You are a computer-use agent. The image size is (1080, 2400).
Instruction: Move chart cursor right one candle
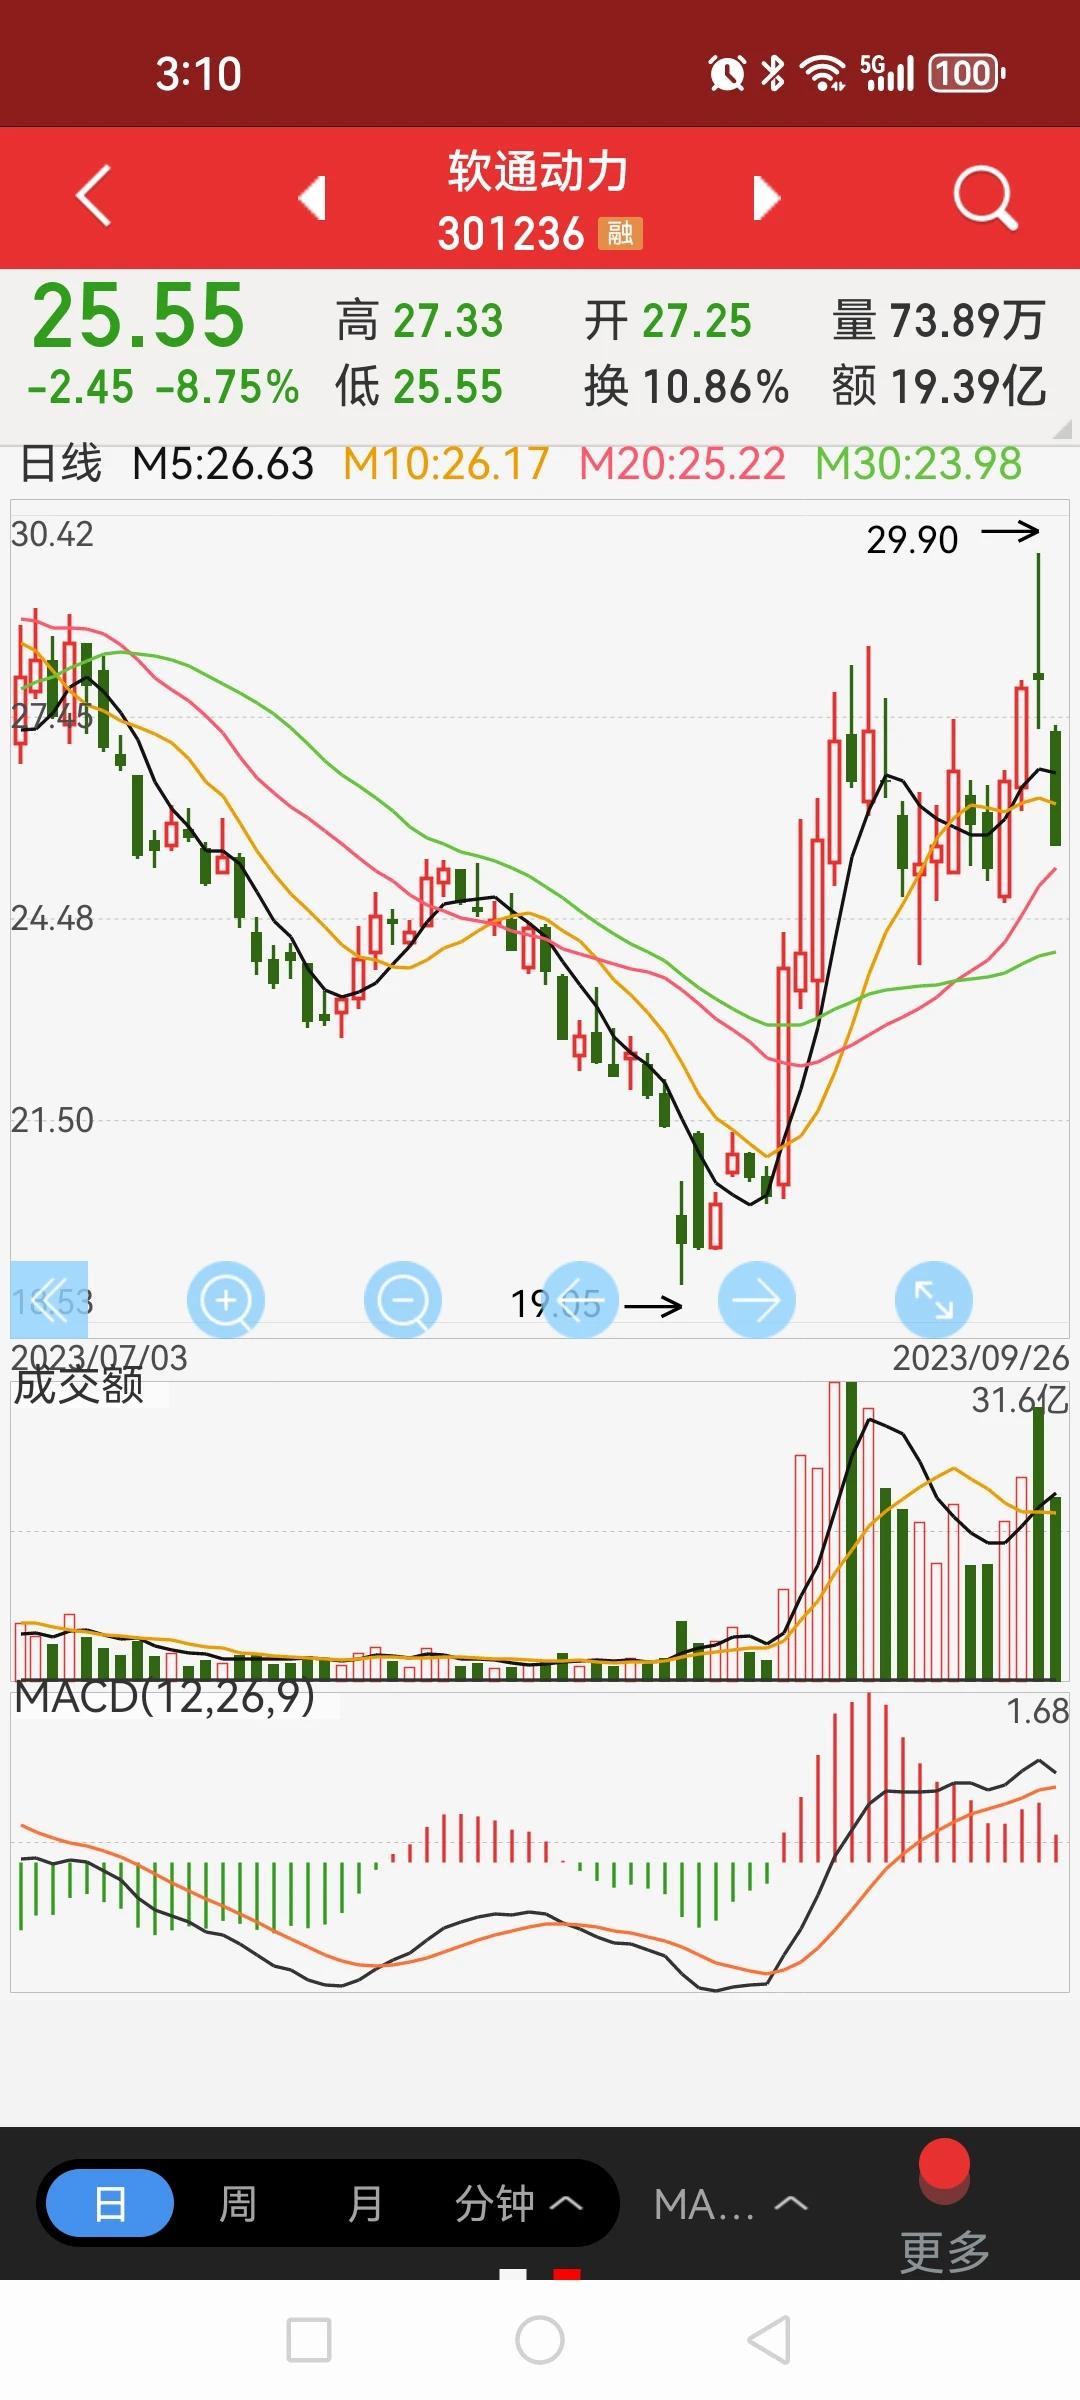[x=757, y=1299]
